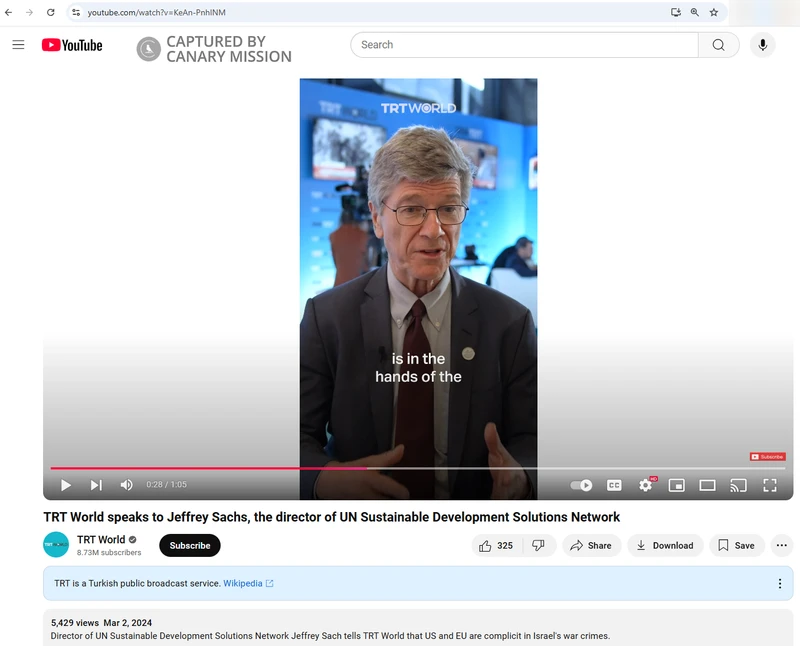Click the '8.73M subscribers' text

[109, 553]
